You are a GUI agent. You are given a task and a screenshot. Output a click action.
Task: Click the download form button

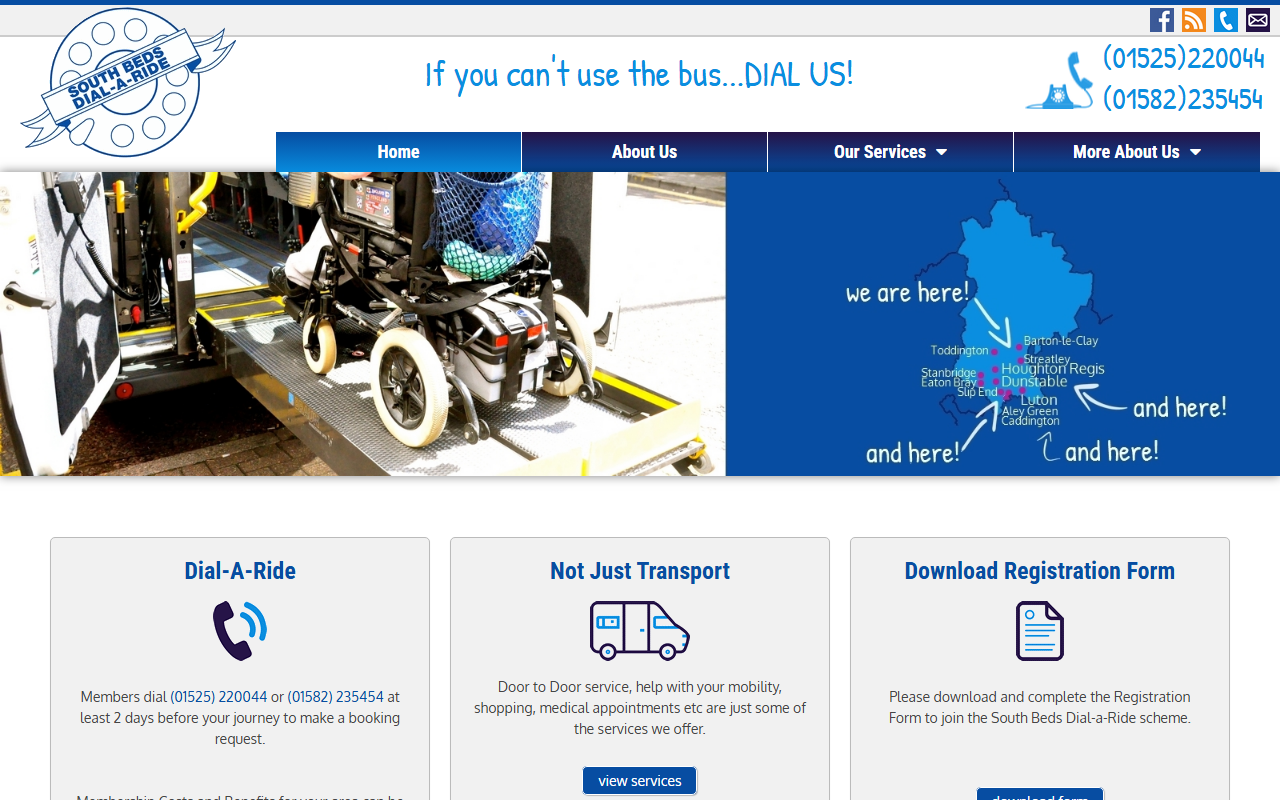pyautogui.click(x=1040, y=794)
